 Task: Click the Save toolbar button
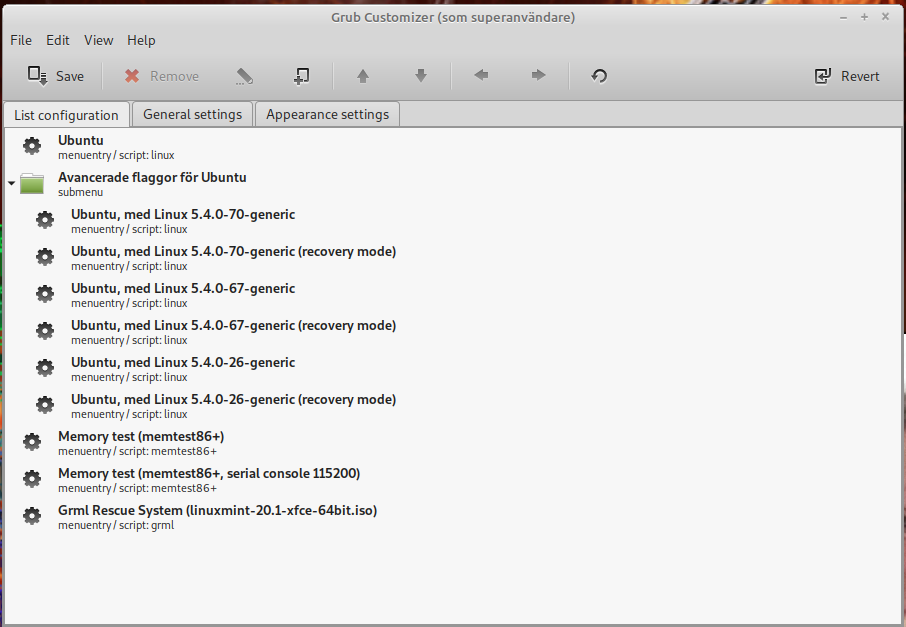[56, 76]
